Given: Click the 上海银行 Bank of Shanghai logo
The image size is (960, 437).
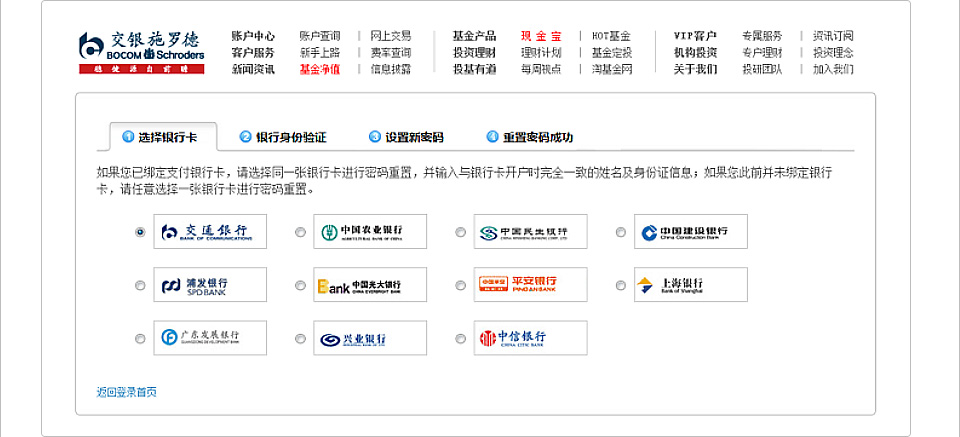Looking at the screenshot, I should [x=691, y=285].
